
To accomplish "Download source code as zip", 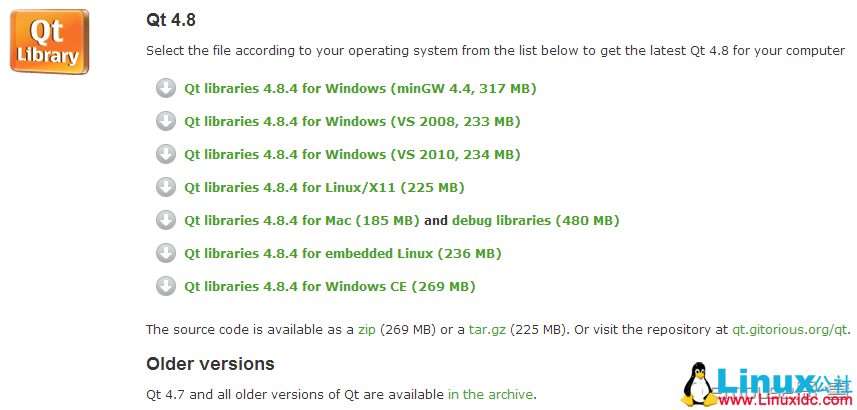I will [x=367, y=330].
